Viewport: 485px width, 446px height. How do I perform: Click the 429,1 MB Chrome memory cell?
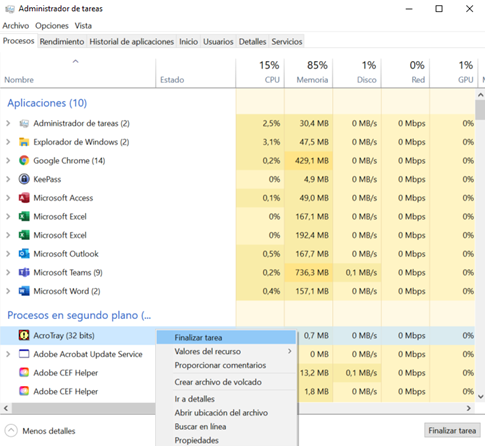pyautogui.click(x=308, y=161)
